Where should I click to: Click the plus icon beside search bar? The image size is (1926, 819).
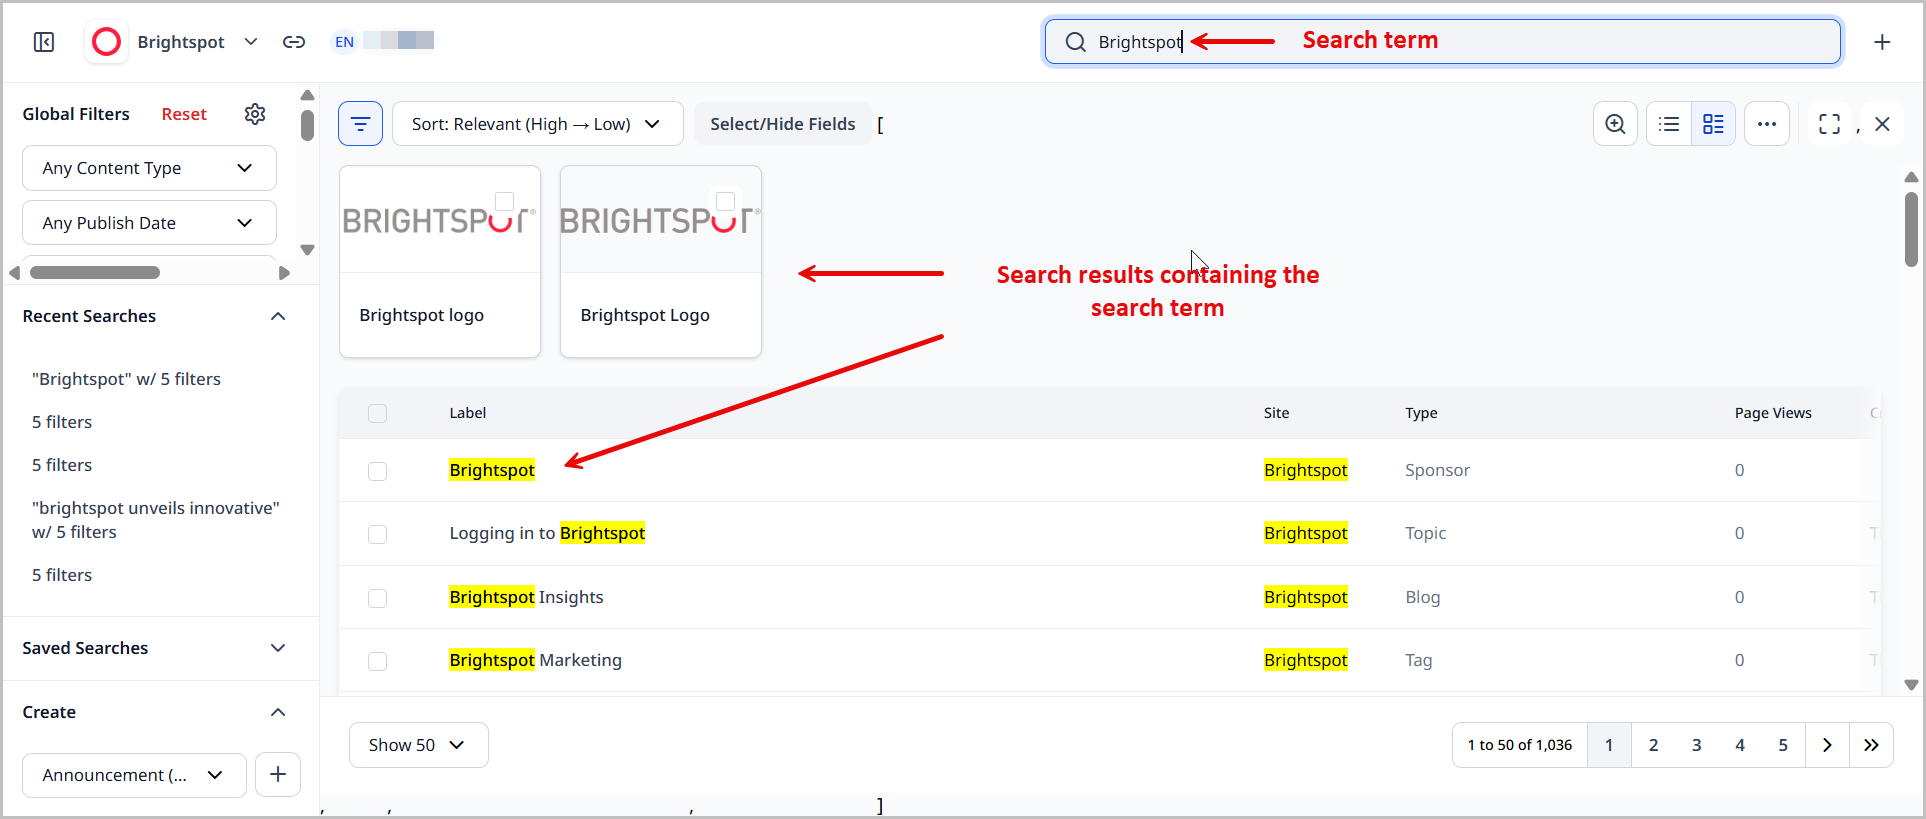point(1882,42)
